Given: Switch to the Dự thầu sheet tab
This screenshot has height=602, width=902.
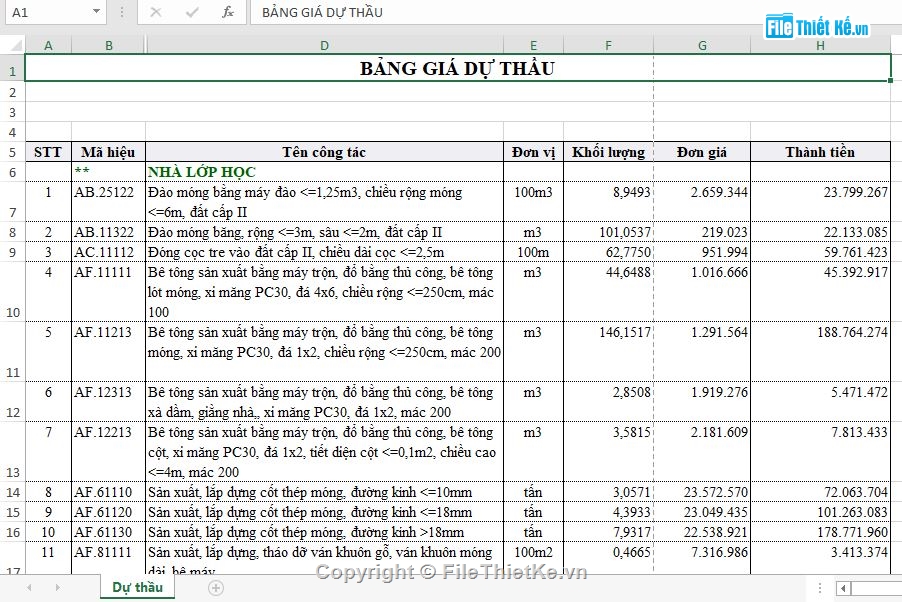Looking at the screenshot, I should [x=137, y=587].
